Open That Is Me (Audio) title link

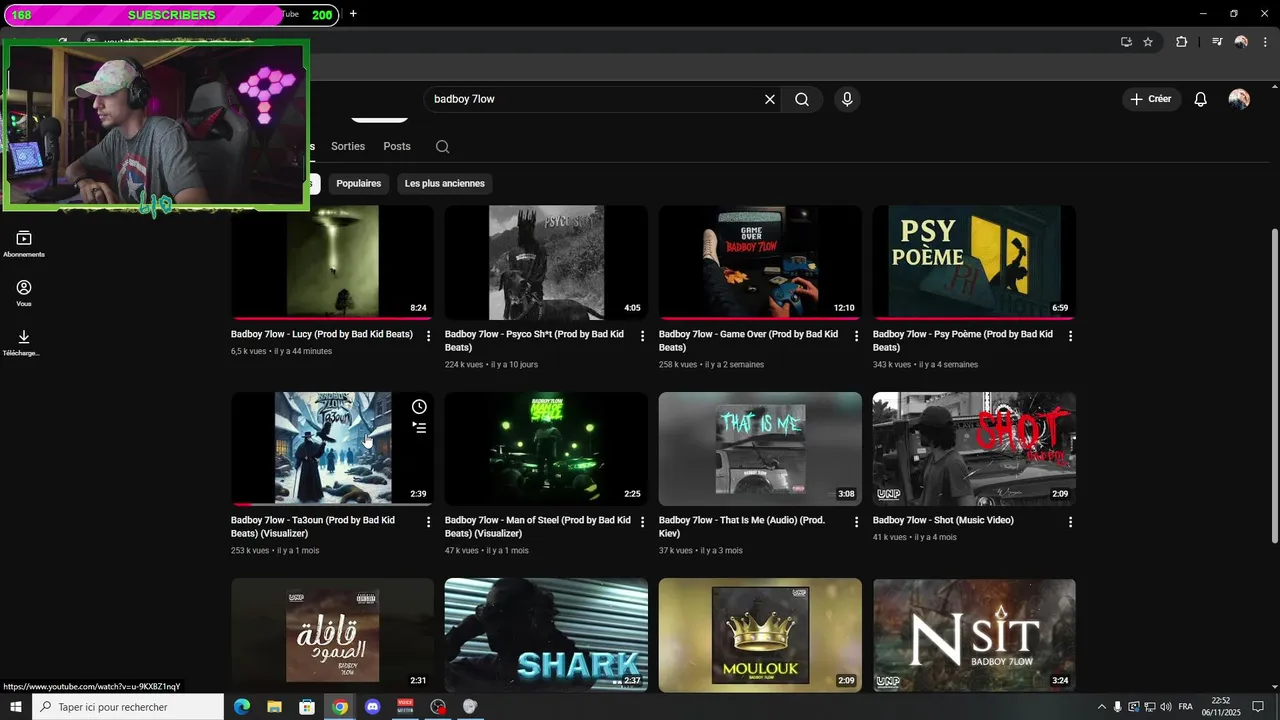[741, 526]
